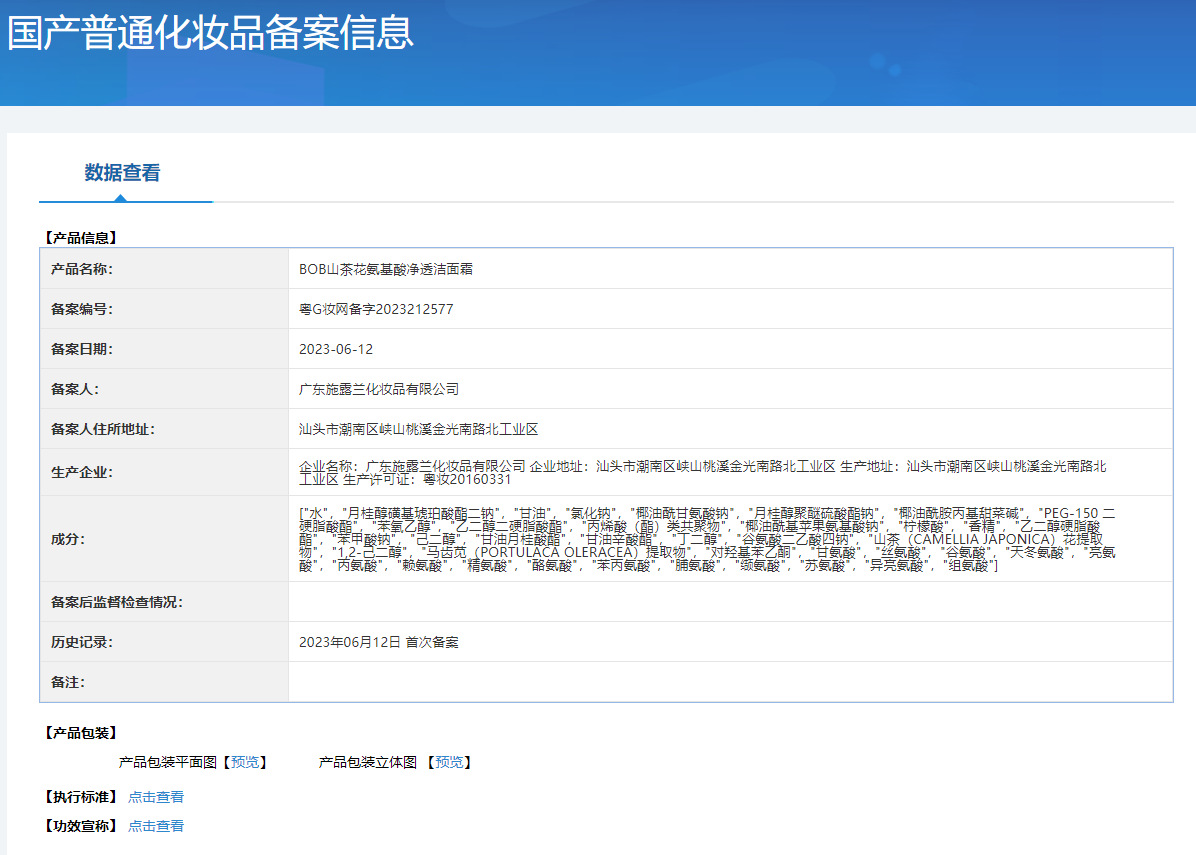Click the 生产企业 details text
Image resolution: width=1196 pixels, height=855 pixels.
[702, 472]
